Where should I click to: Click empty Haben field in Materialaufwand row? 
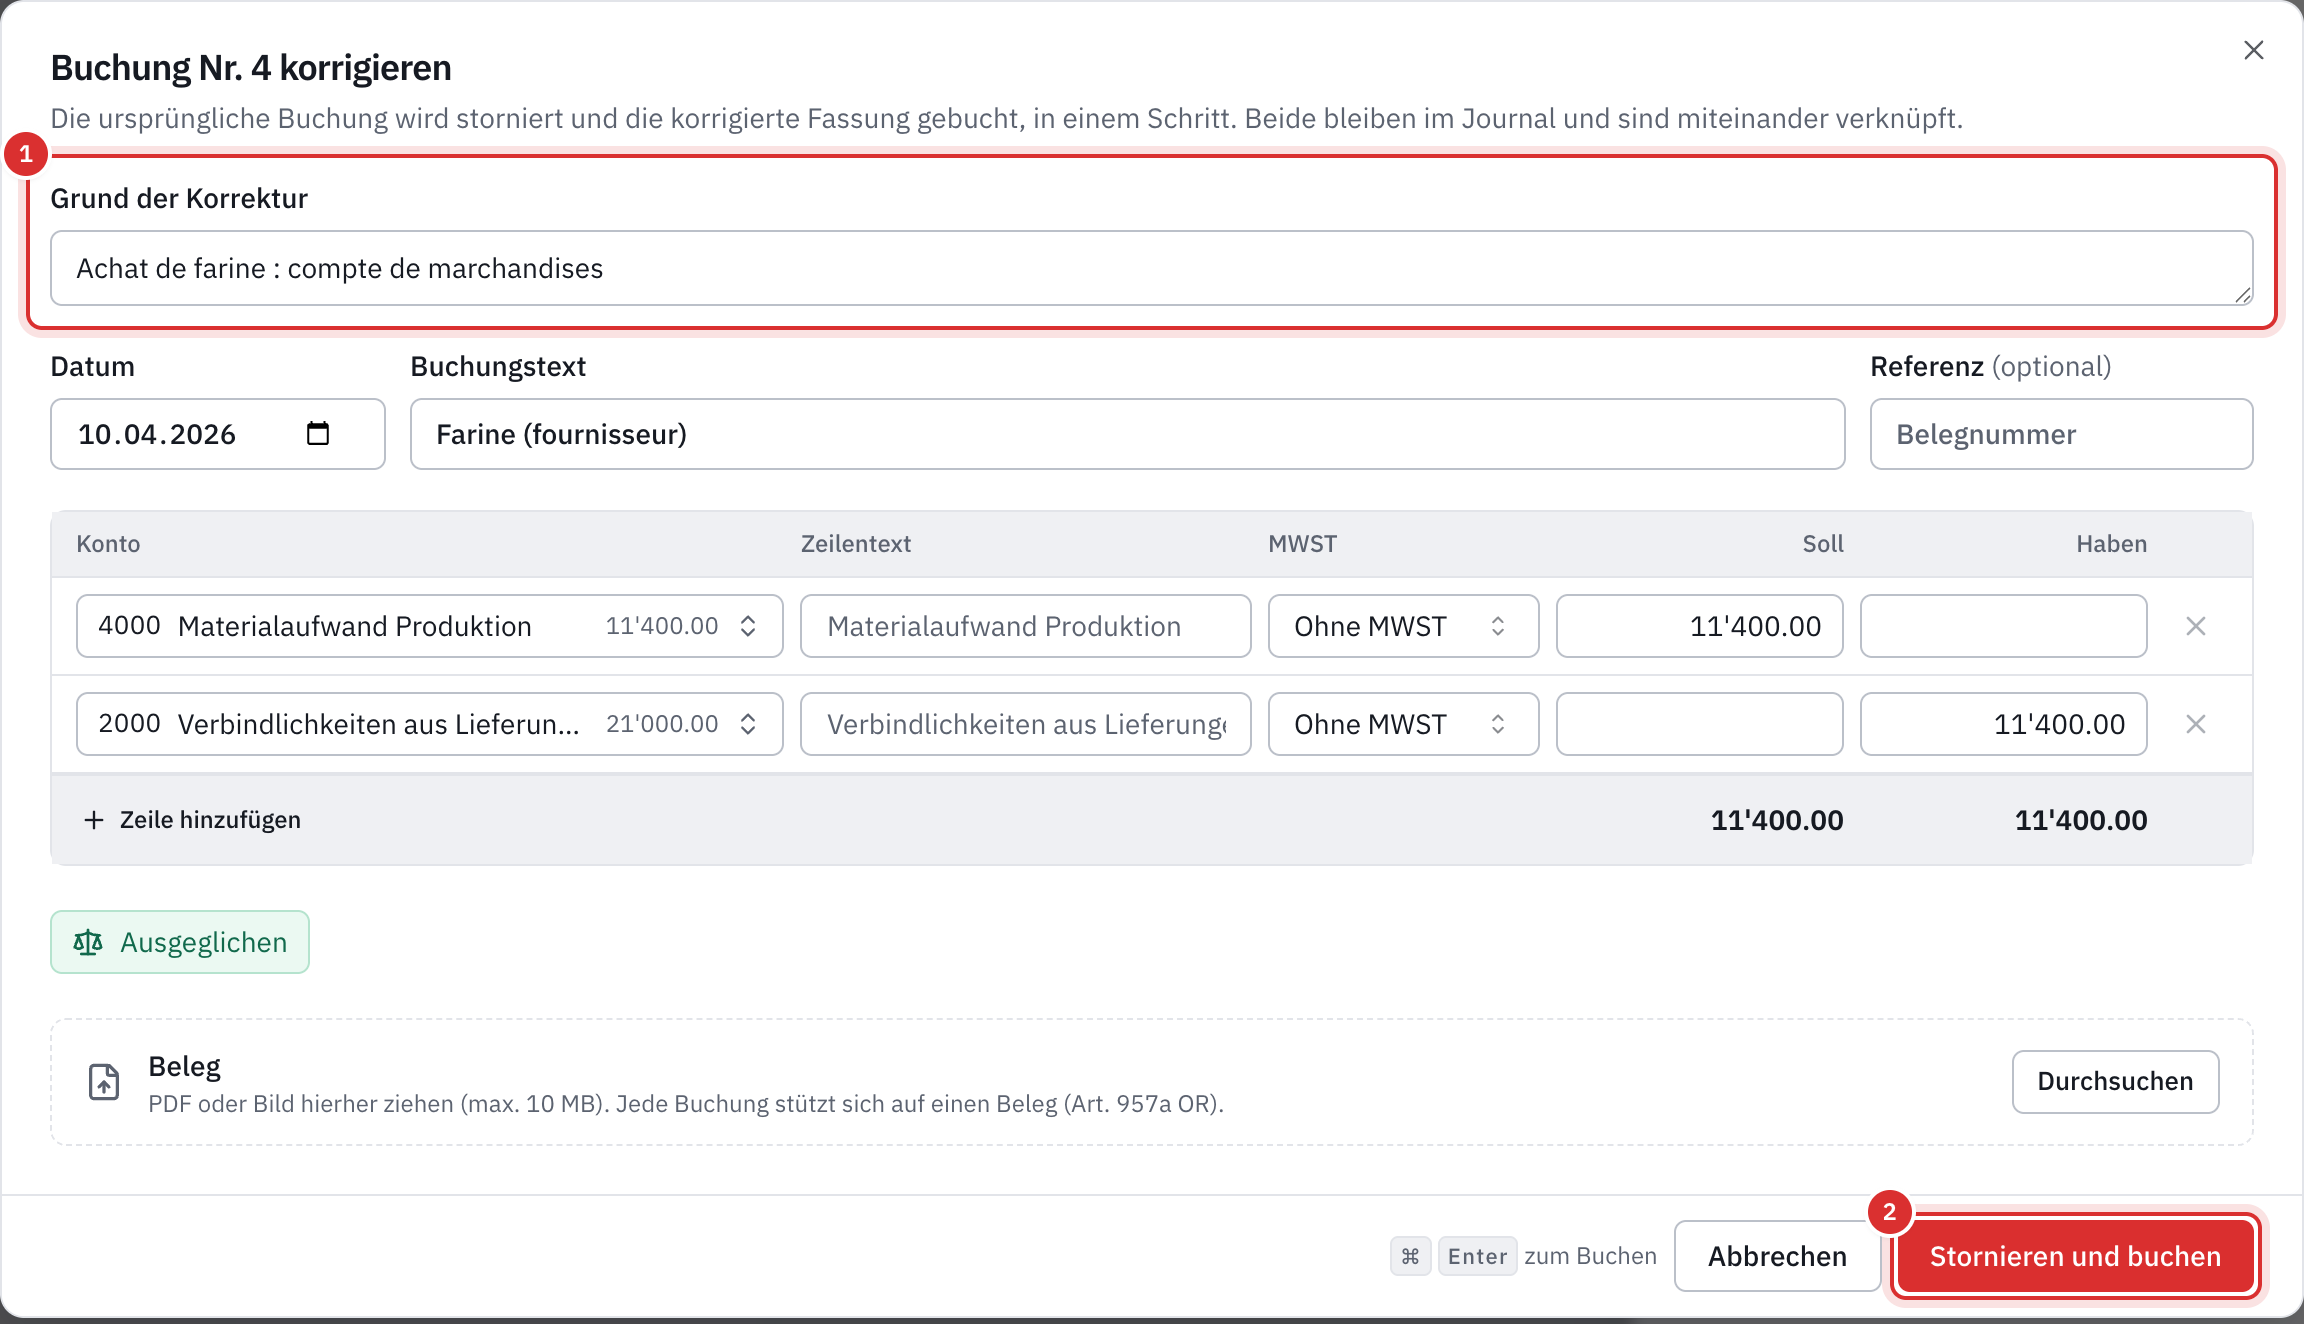click(2003, 626)
